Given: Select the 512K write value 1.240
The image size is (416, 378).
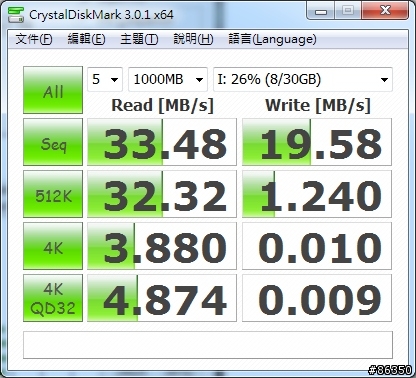Looking at the screenshot, I should pyautogui.click(x=317, y=194).
